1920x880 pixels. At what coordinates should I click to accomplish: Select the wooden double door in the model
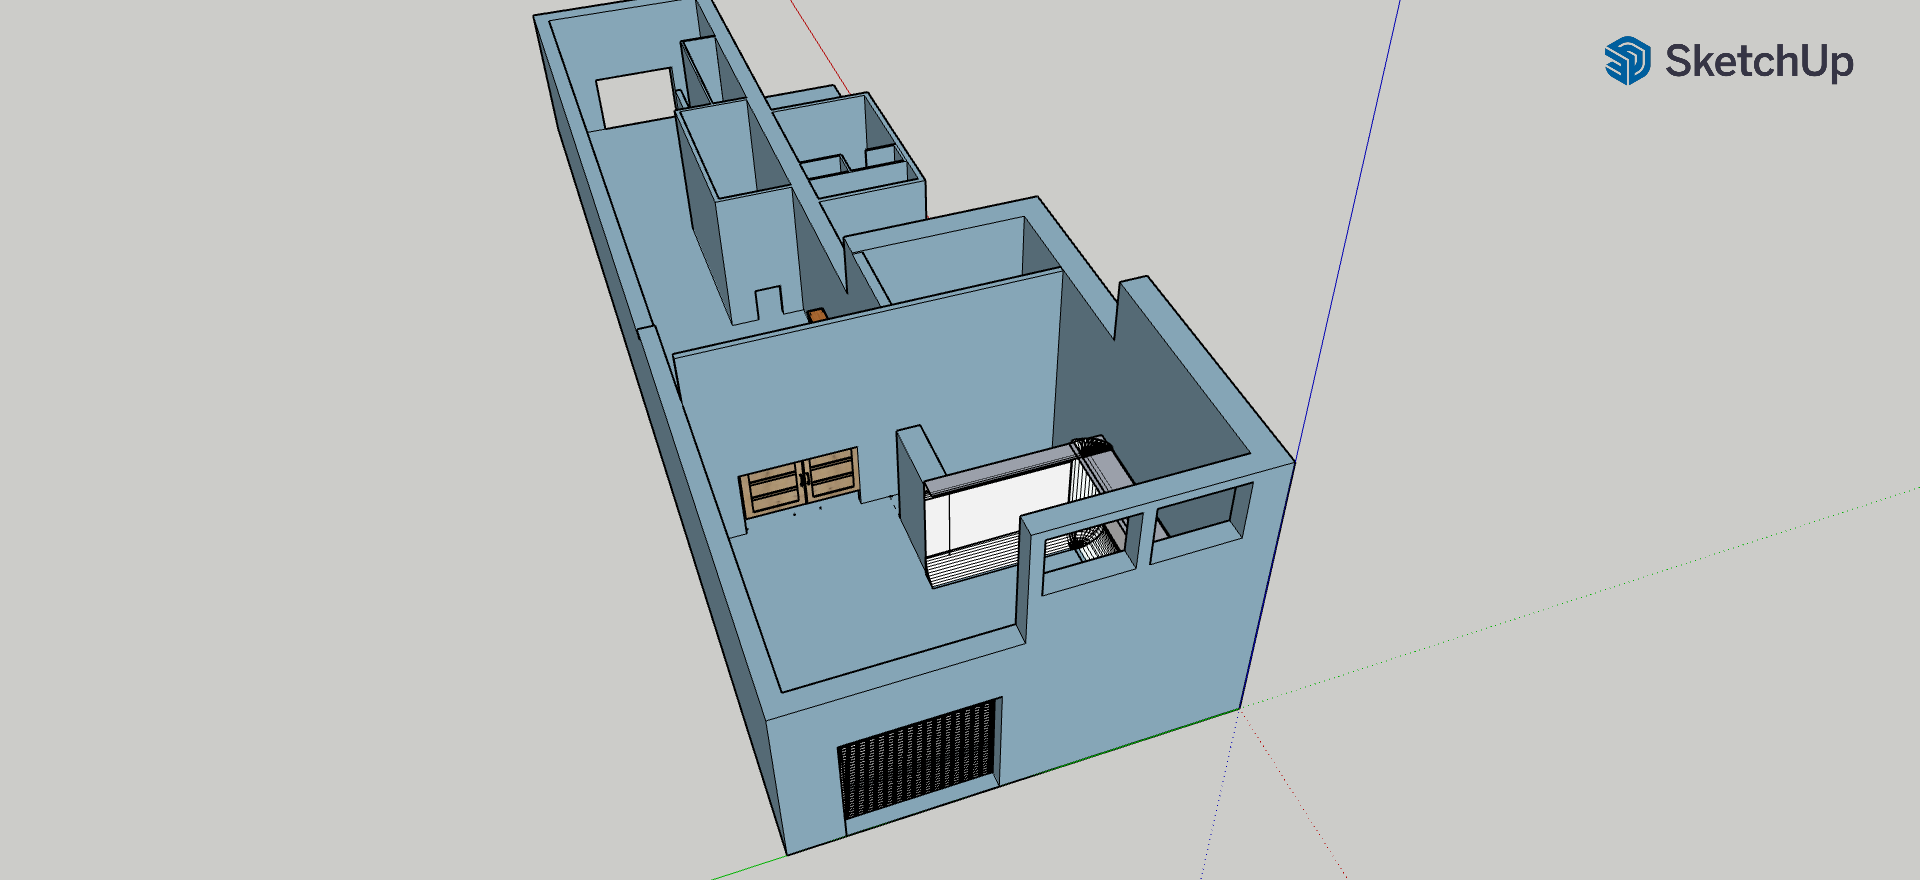point(800,482)
